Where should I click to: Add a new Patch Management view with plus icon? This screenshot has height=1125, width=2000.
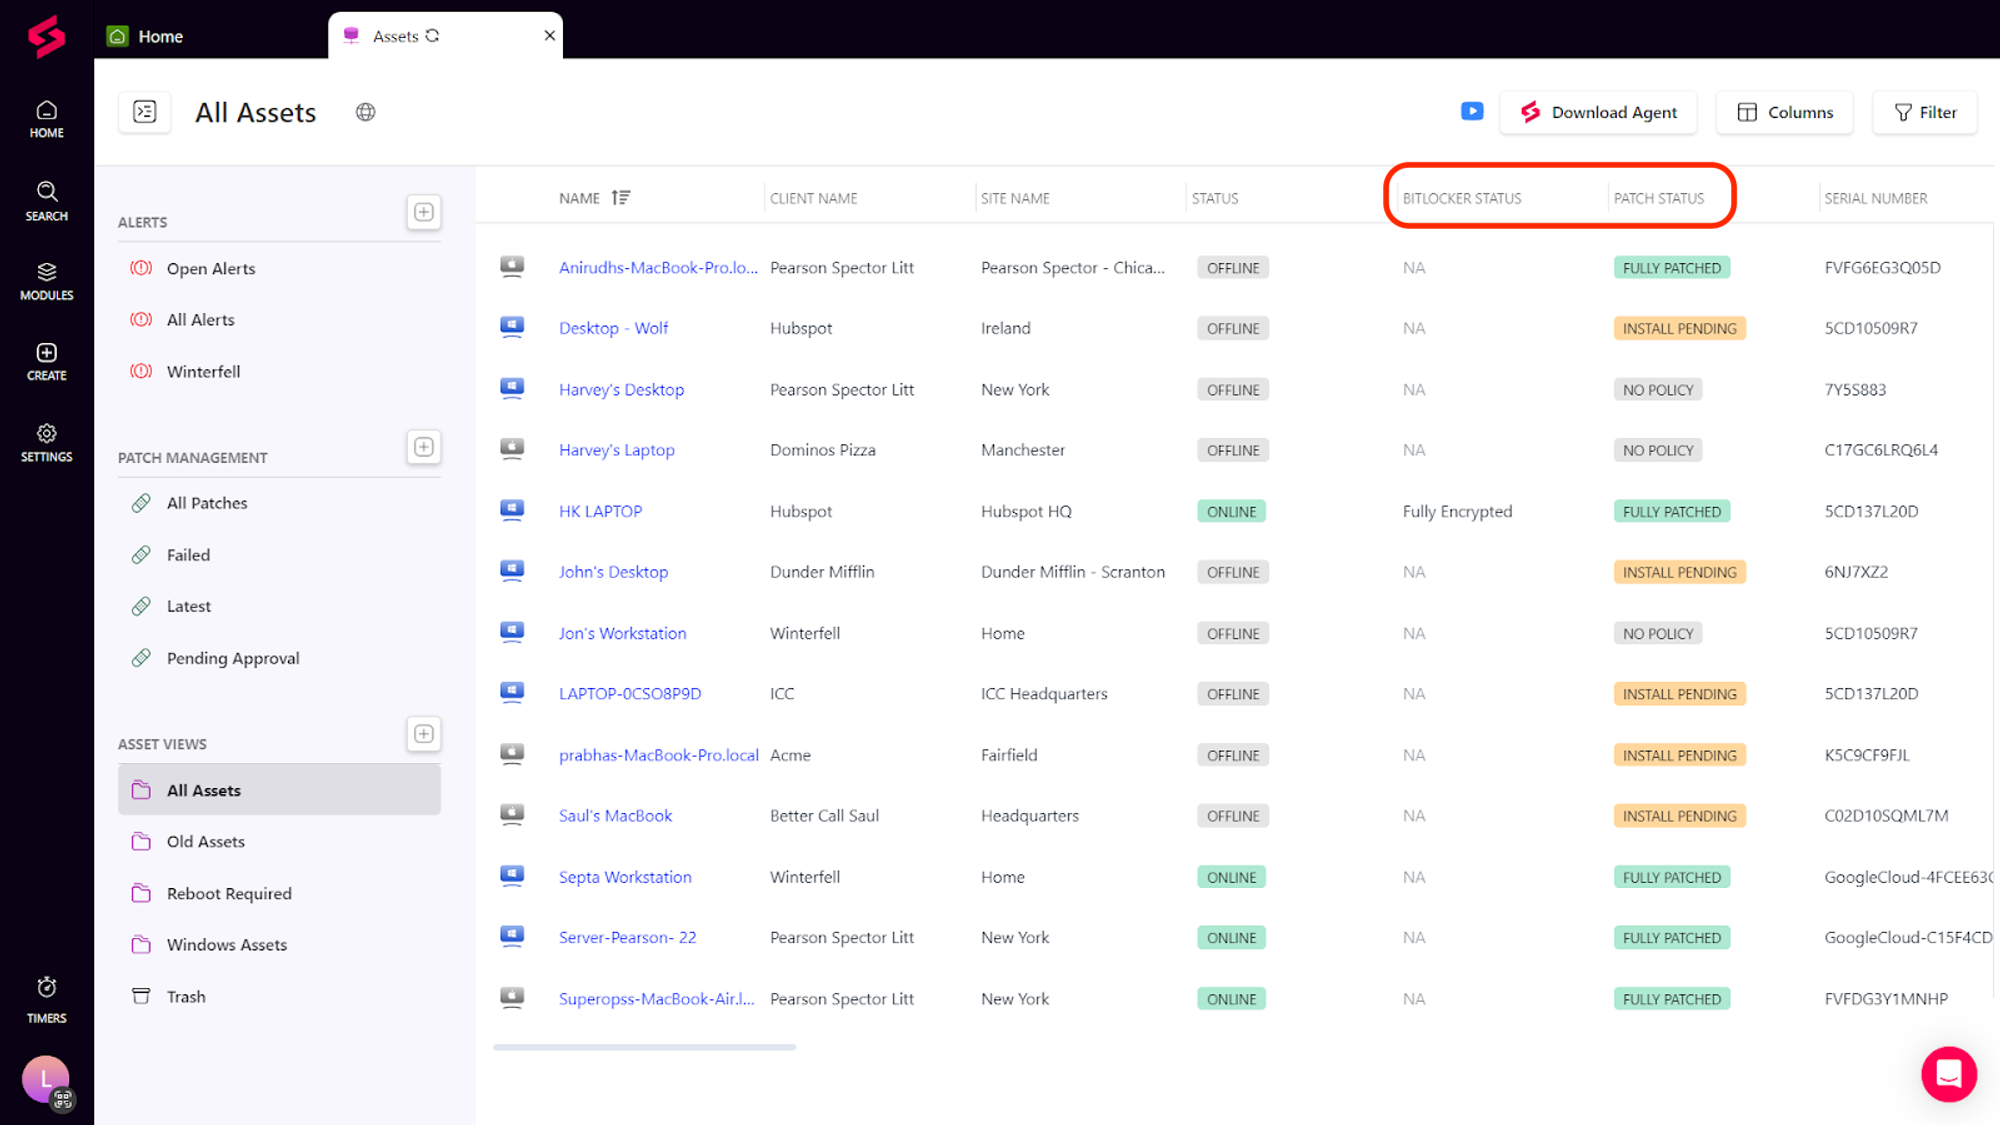tap(424, 447)
